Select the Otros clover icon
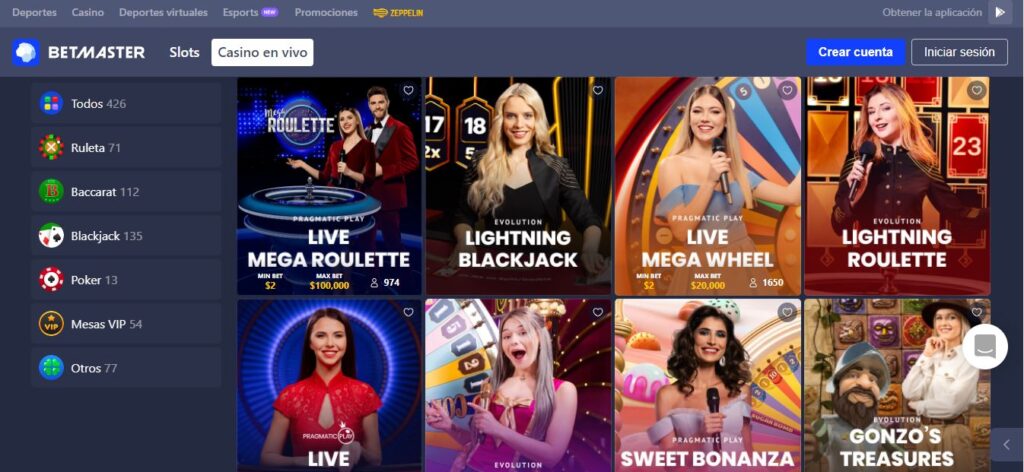Image resolution: width=1024 pixels, height=472 pixels. click(51, 368)
